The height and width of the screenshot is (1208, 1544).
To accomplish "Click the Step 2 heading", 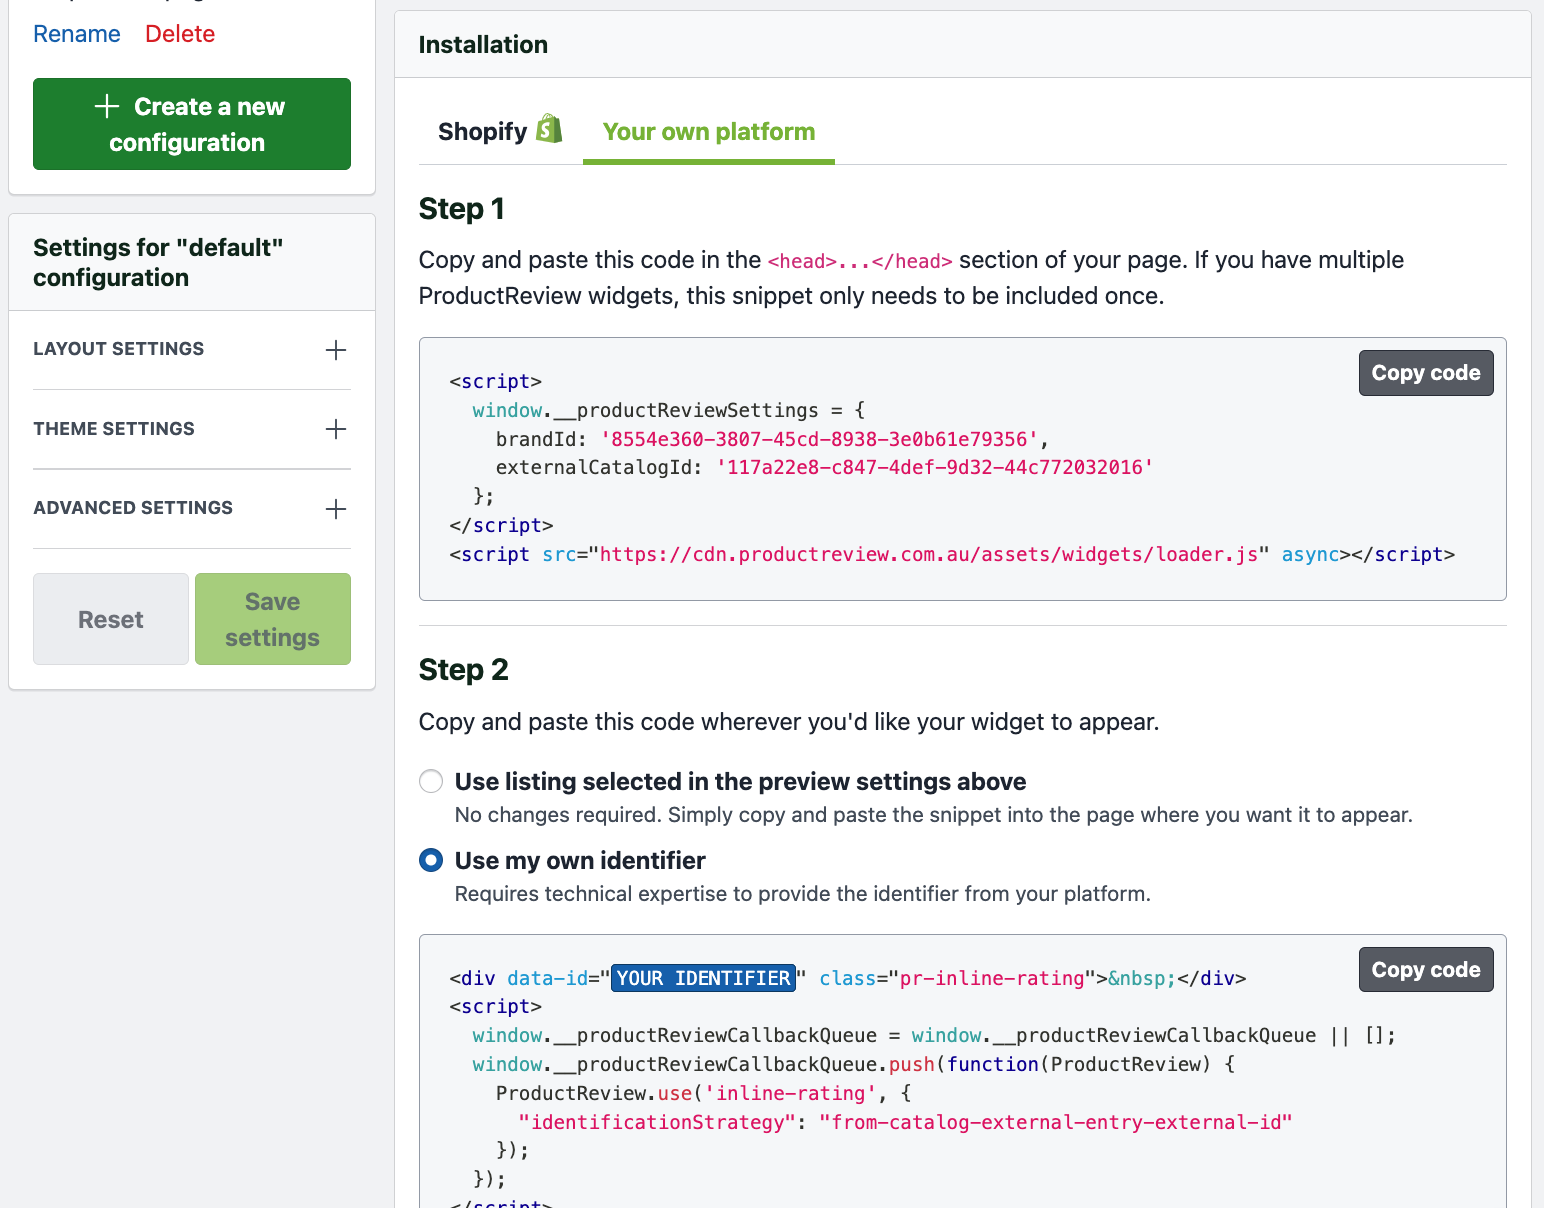I will pos(464,669).
